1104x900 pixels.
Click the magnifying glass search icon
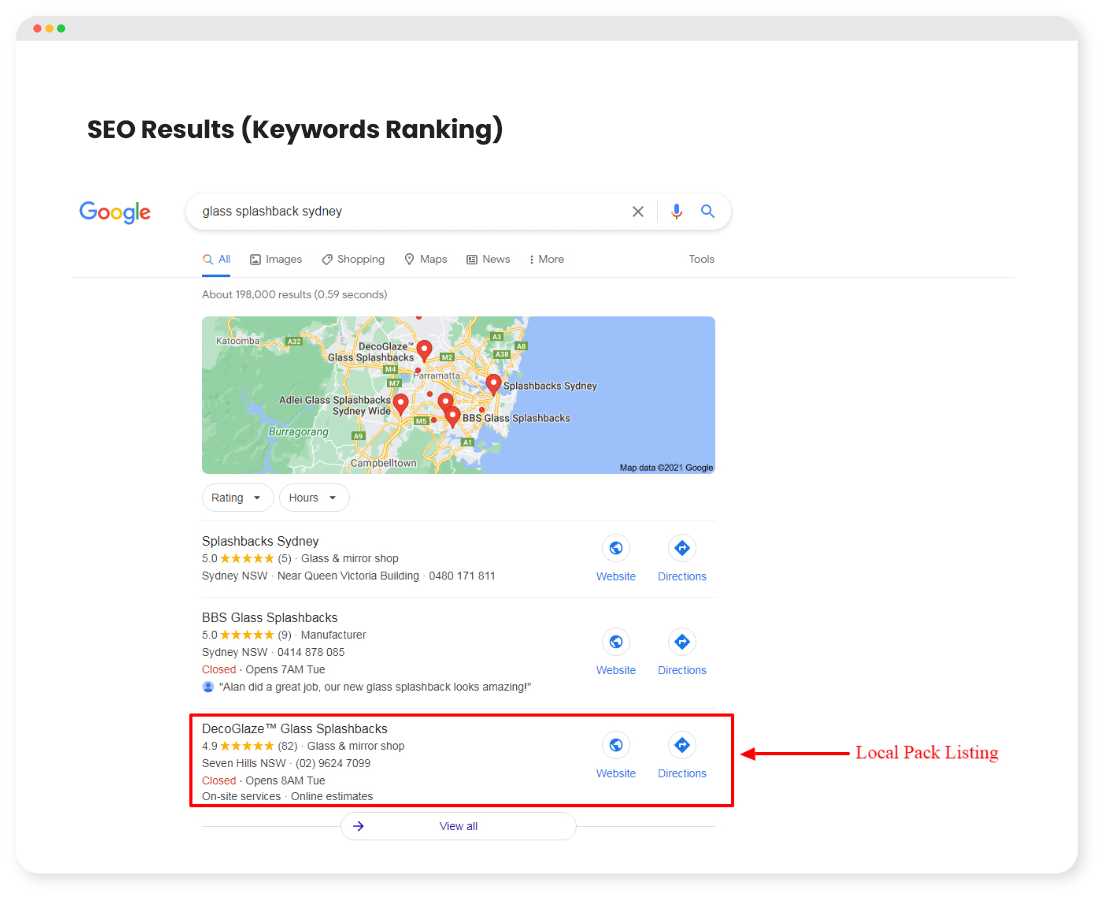(x=708, y=211)
